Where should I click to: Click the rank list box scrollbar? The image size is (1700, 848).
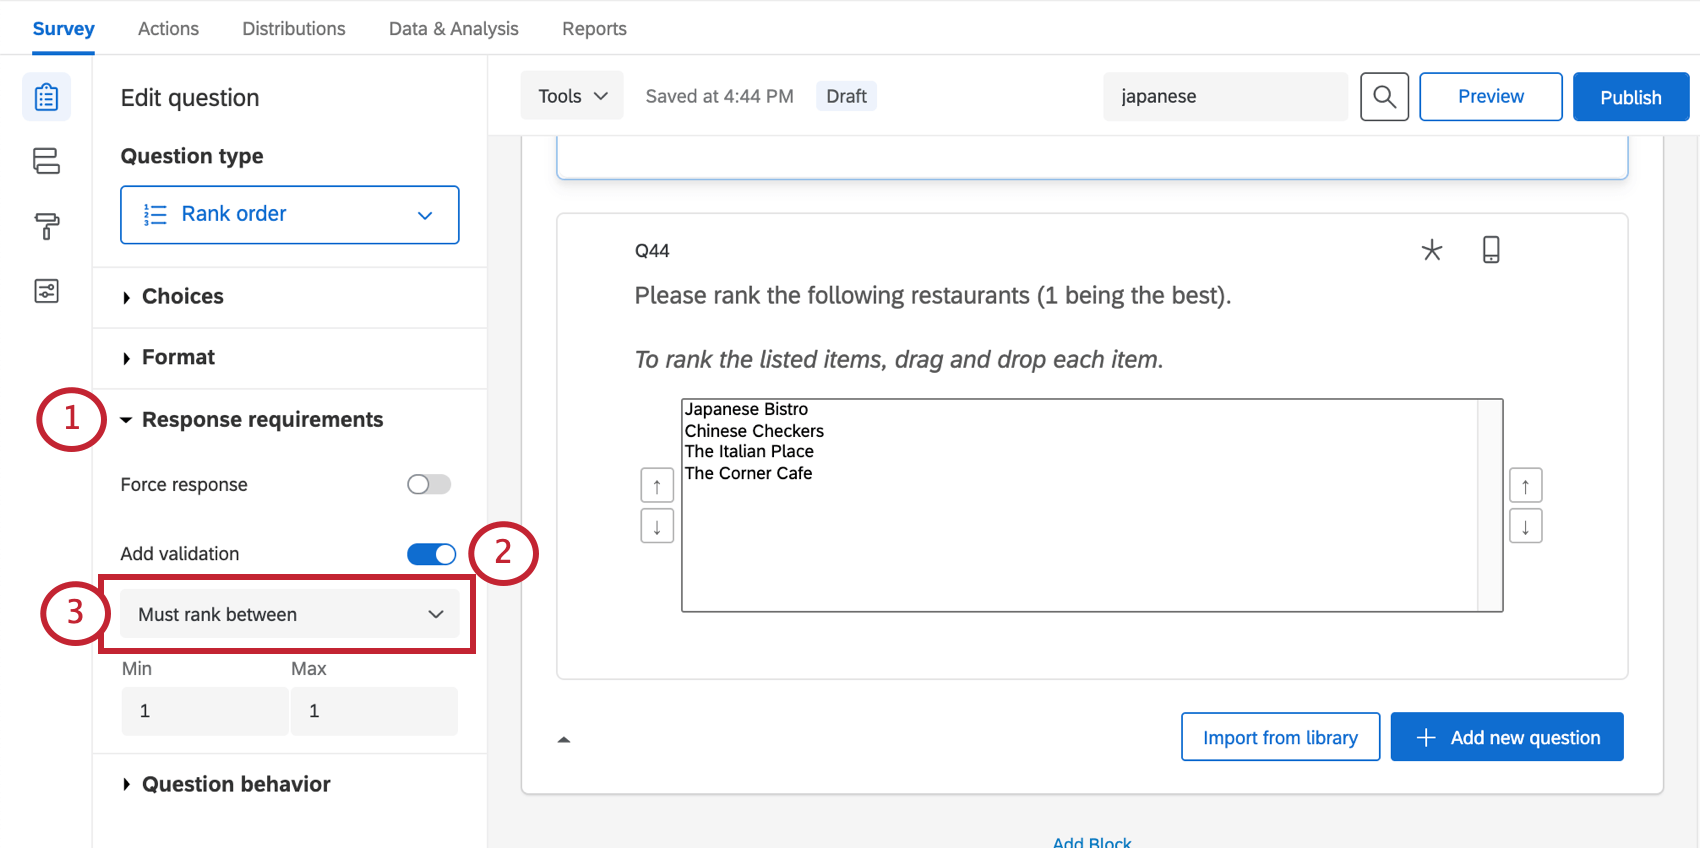click(1489, 505)
